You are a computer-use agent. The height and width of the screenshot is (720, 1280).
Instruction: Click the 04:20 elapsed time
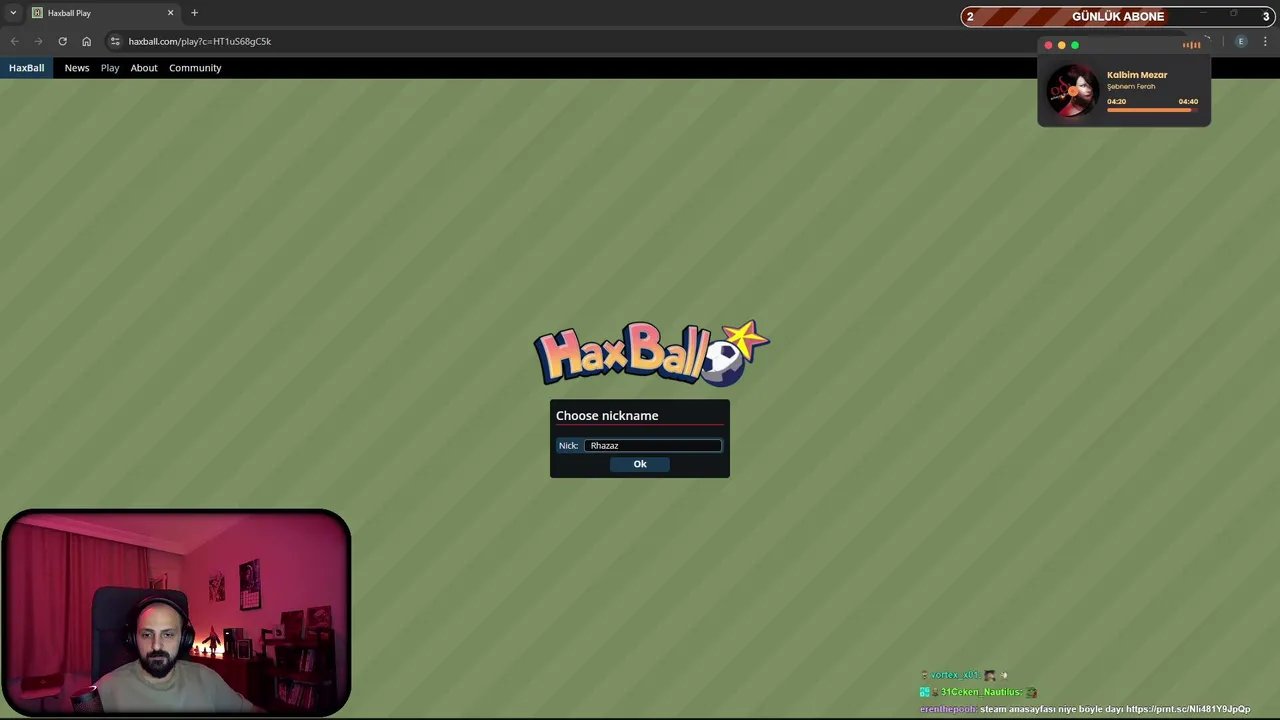click(1116, 101)
